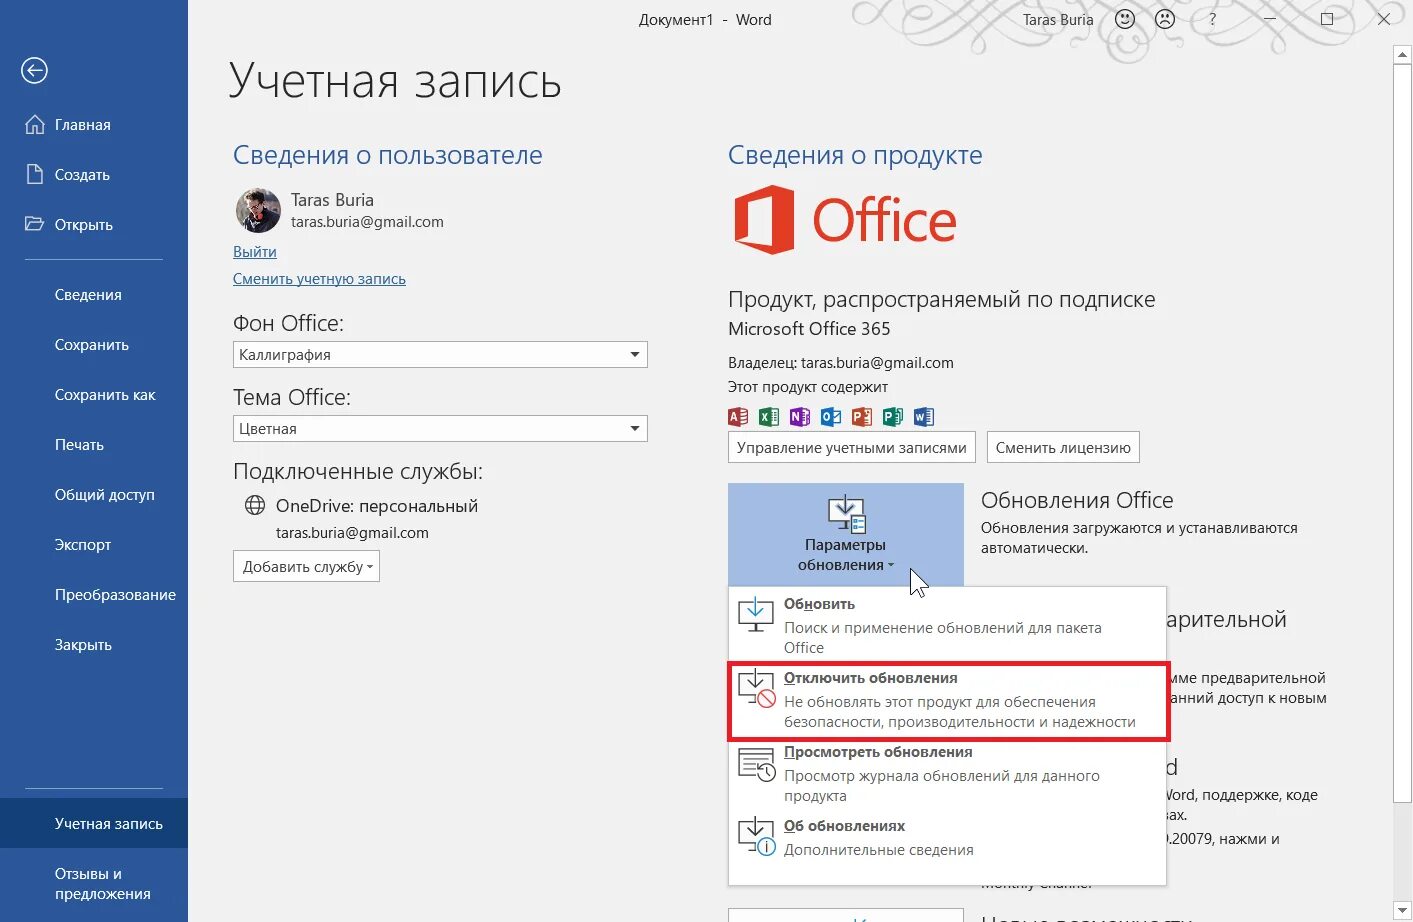Expand the Add a service dropdown button
The width and height of the screenshot is (1413, 922).
306,566
